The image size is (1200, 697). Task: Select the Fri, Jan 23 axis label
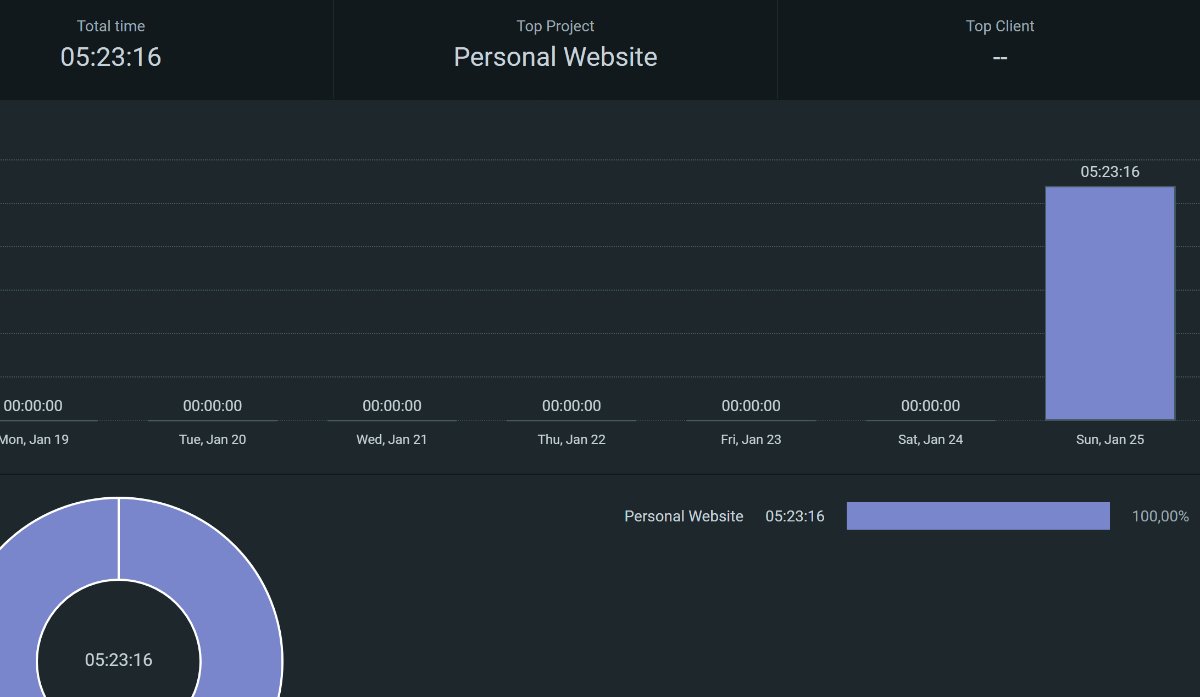click(x=750, y=440)
